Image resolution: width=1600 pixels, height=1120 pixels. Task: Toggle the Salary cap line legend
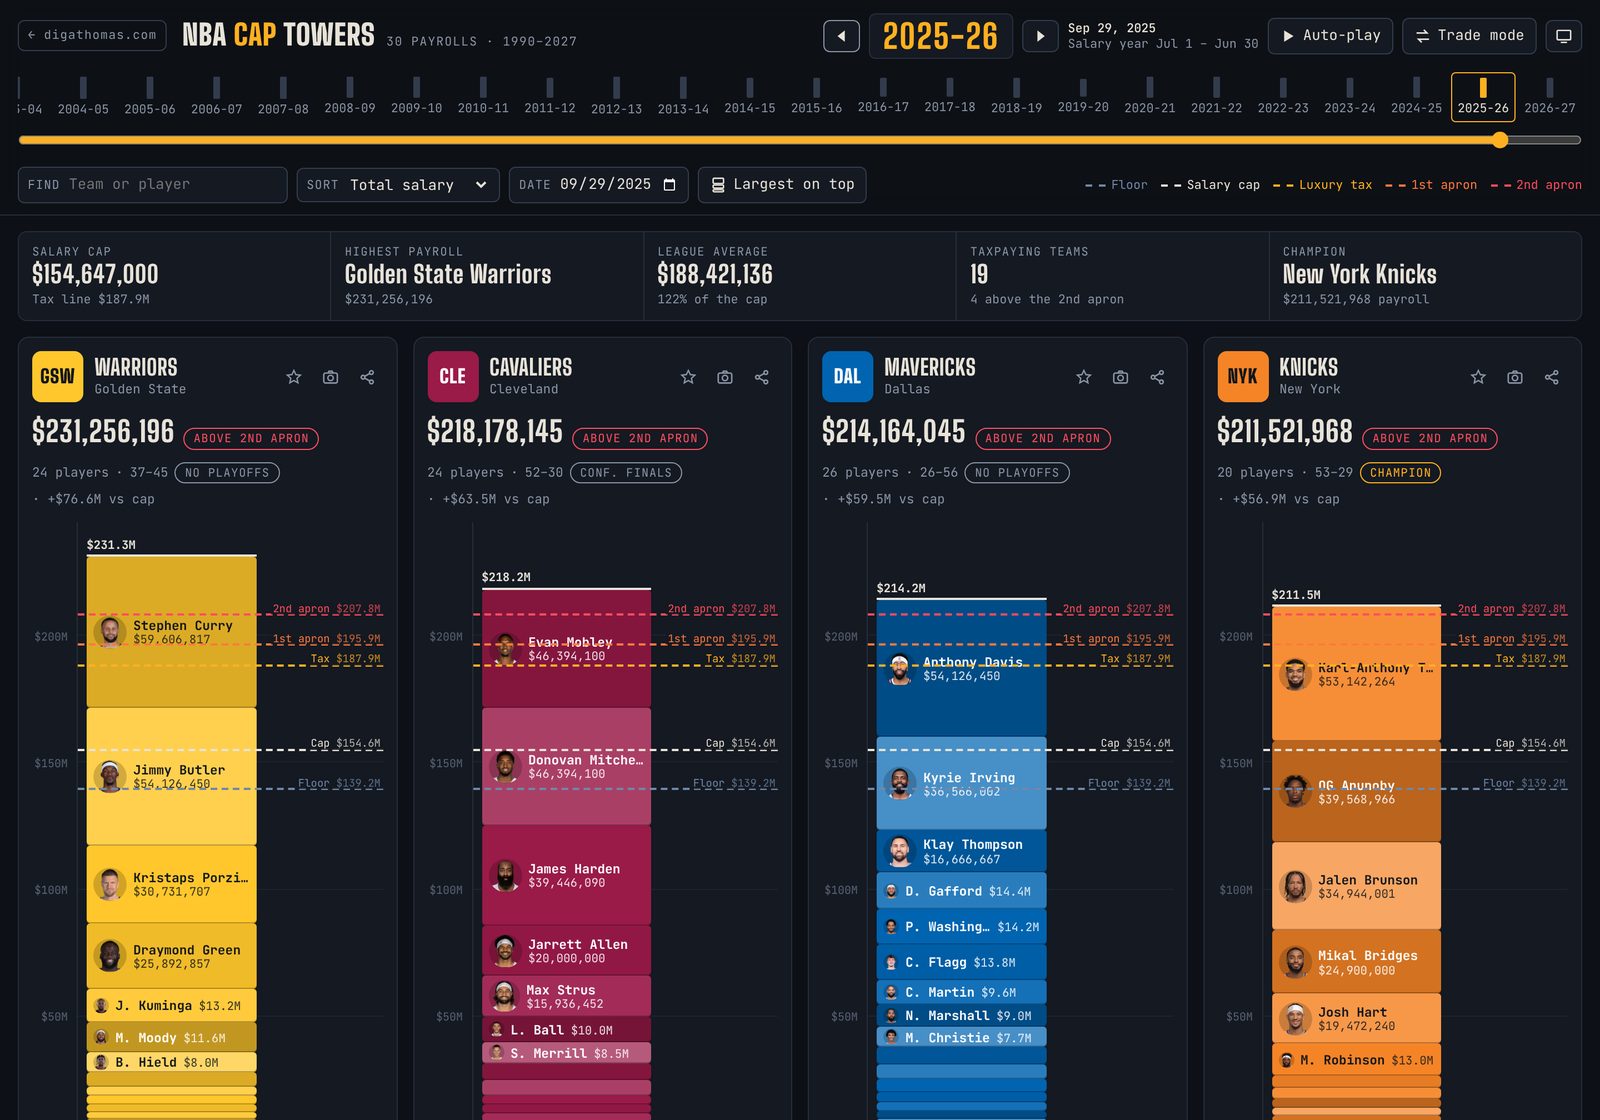tap(1210, 185)
